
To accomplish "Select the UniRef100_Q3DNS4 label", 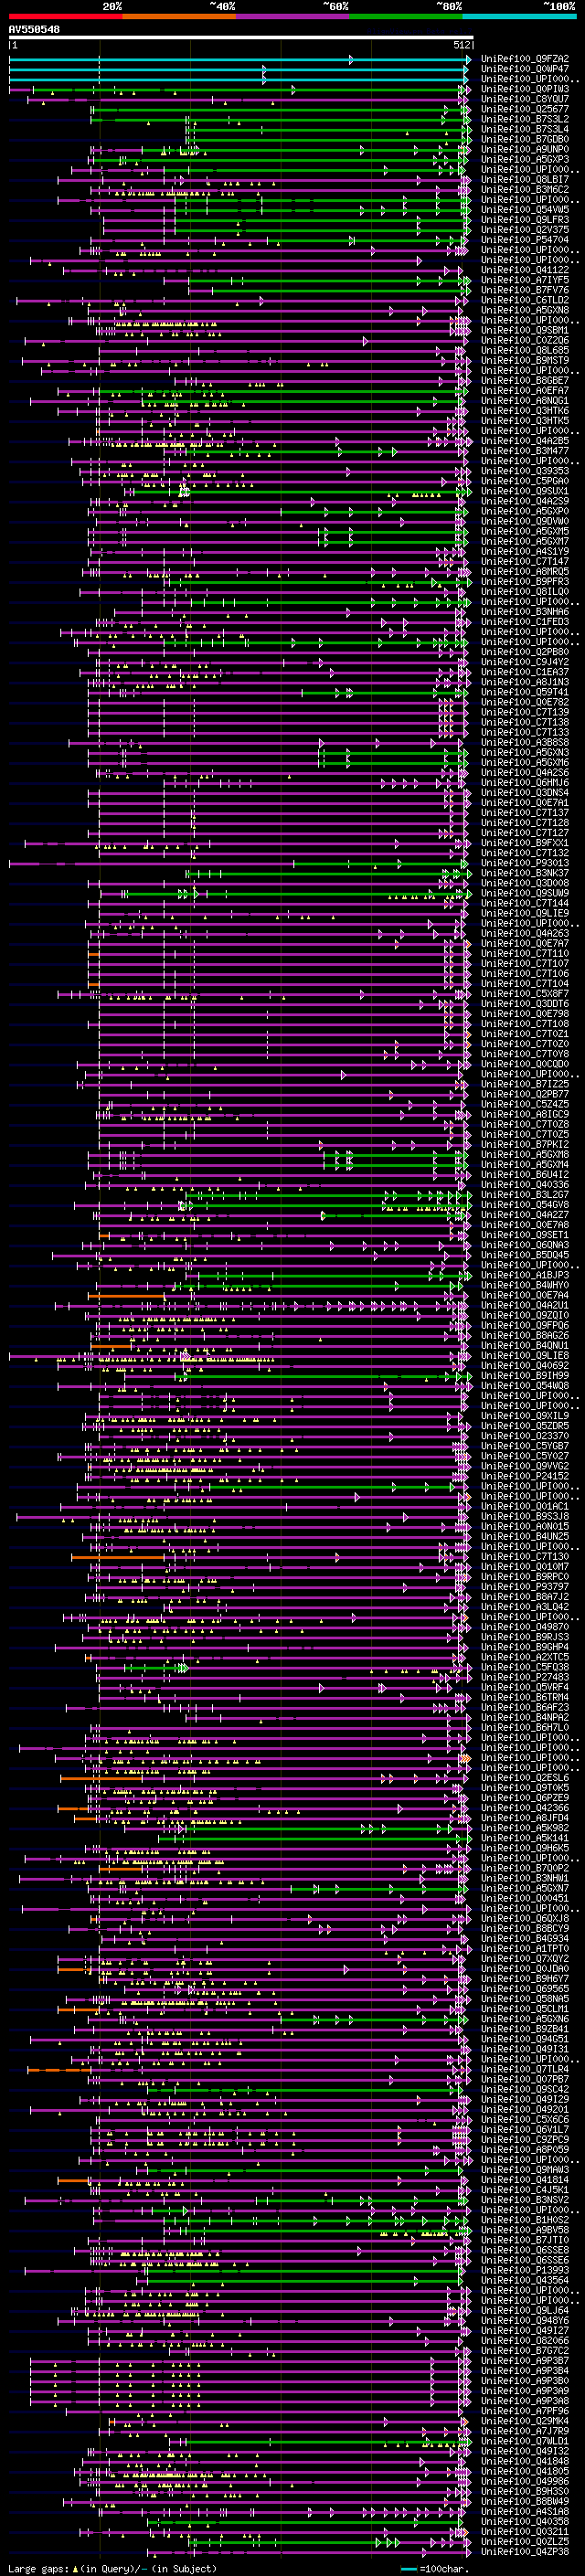I will pos(525,793).
